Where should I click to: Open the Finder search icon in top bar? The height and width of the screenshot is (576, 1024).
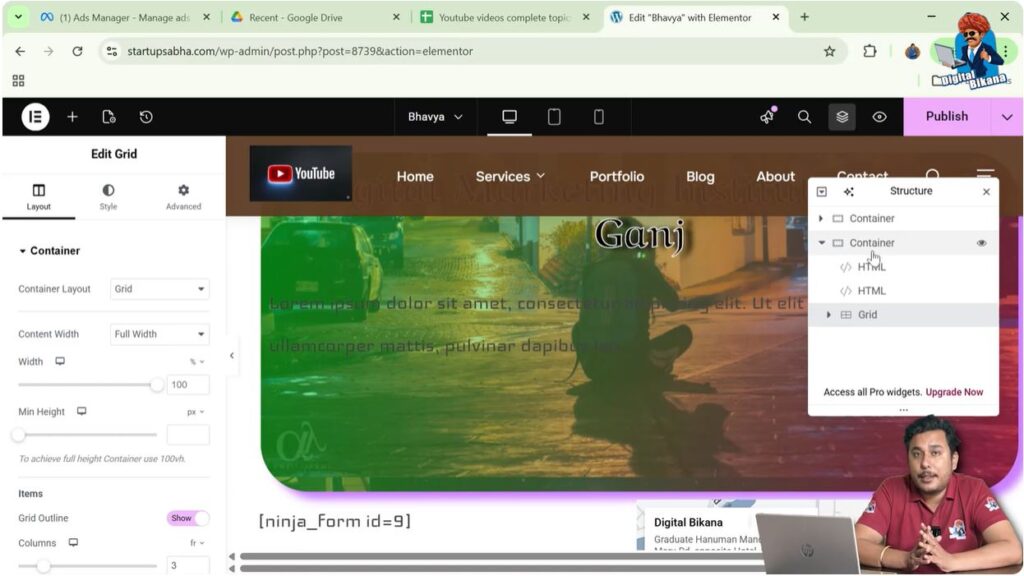pyautogui.click(x=804, y=117)
